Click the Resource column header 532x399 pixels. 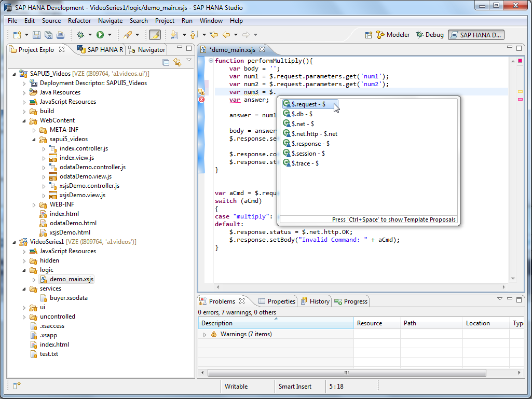click(377, 323)
